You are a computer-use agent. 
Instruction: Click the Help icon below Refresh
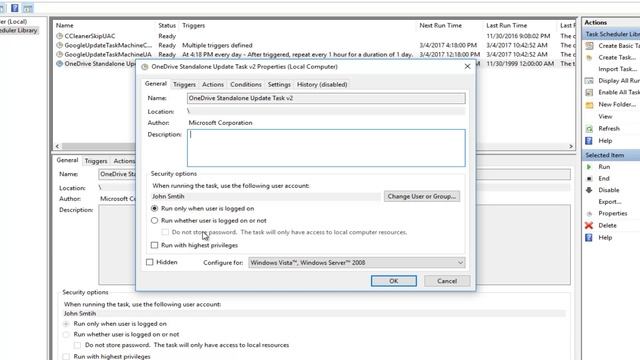[589, 141]
